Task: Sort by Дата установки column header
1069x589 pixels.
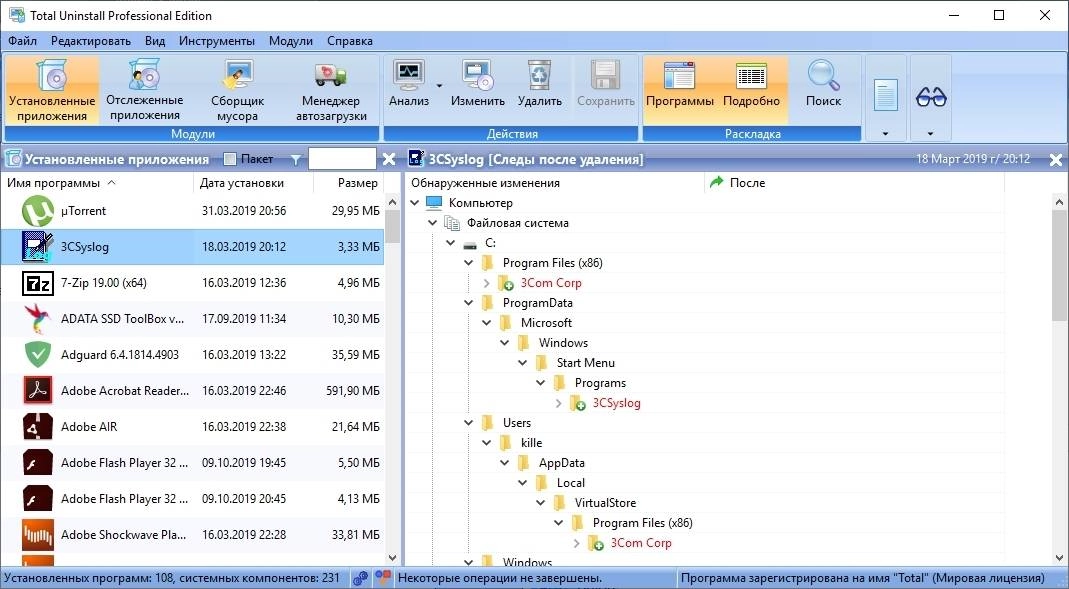Action: (x=253, y=183)
